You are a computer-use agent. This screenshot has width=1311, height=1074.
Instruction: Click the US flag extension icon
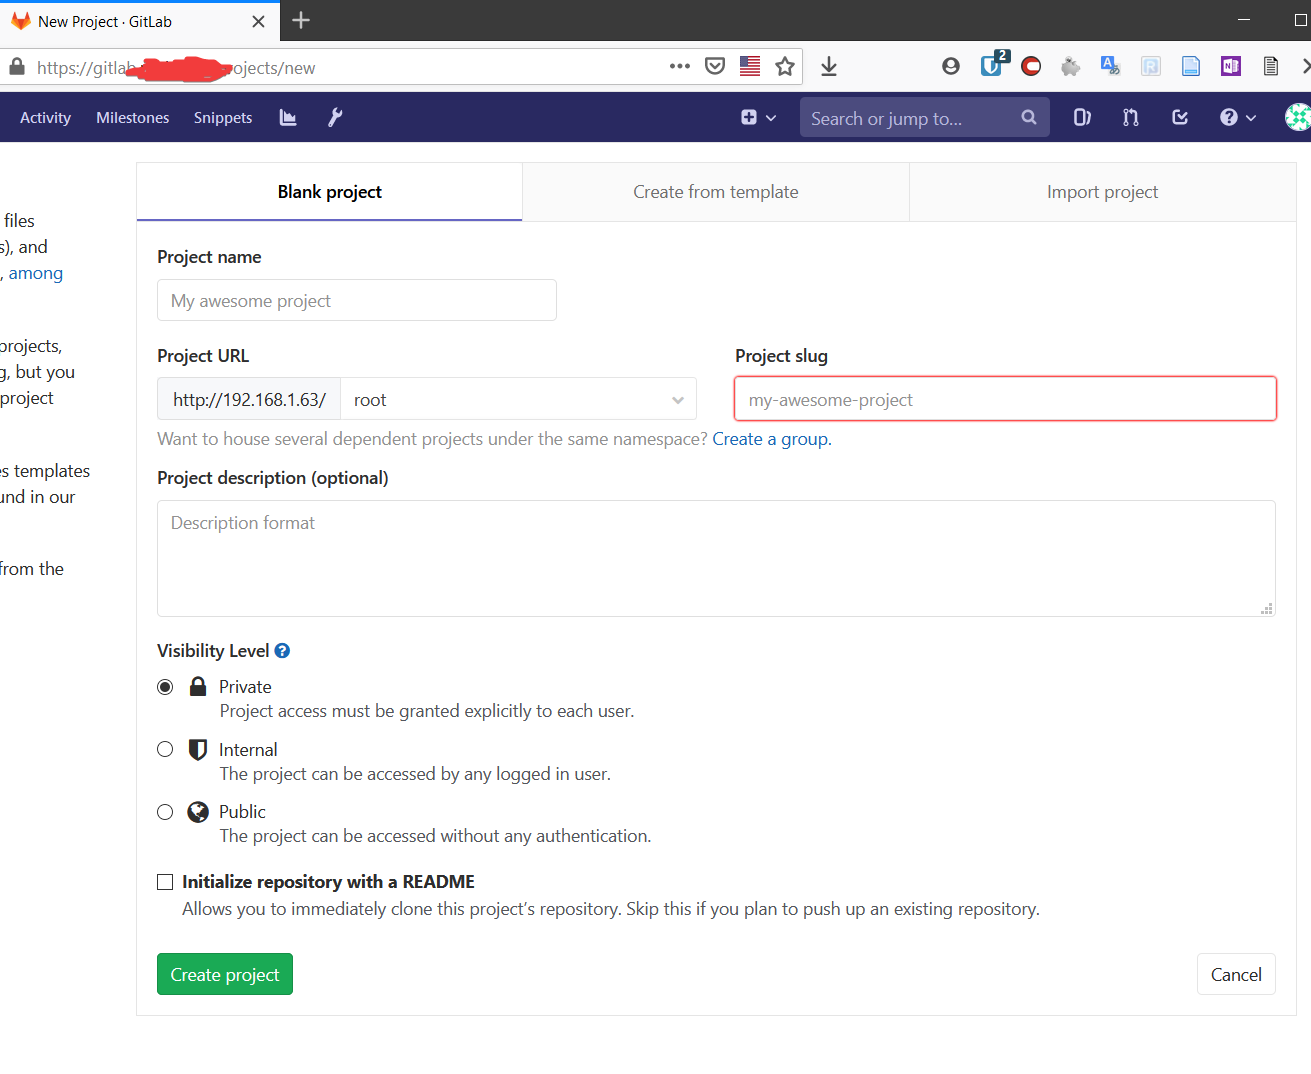(x=750, y=66)
